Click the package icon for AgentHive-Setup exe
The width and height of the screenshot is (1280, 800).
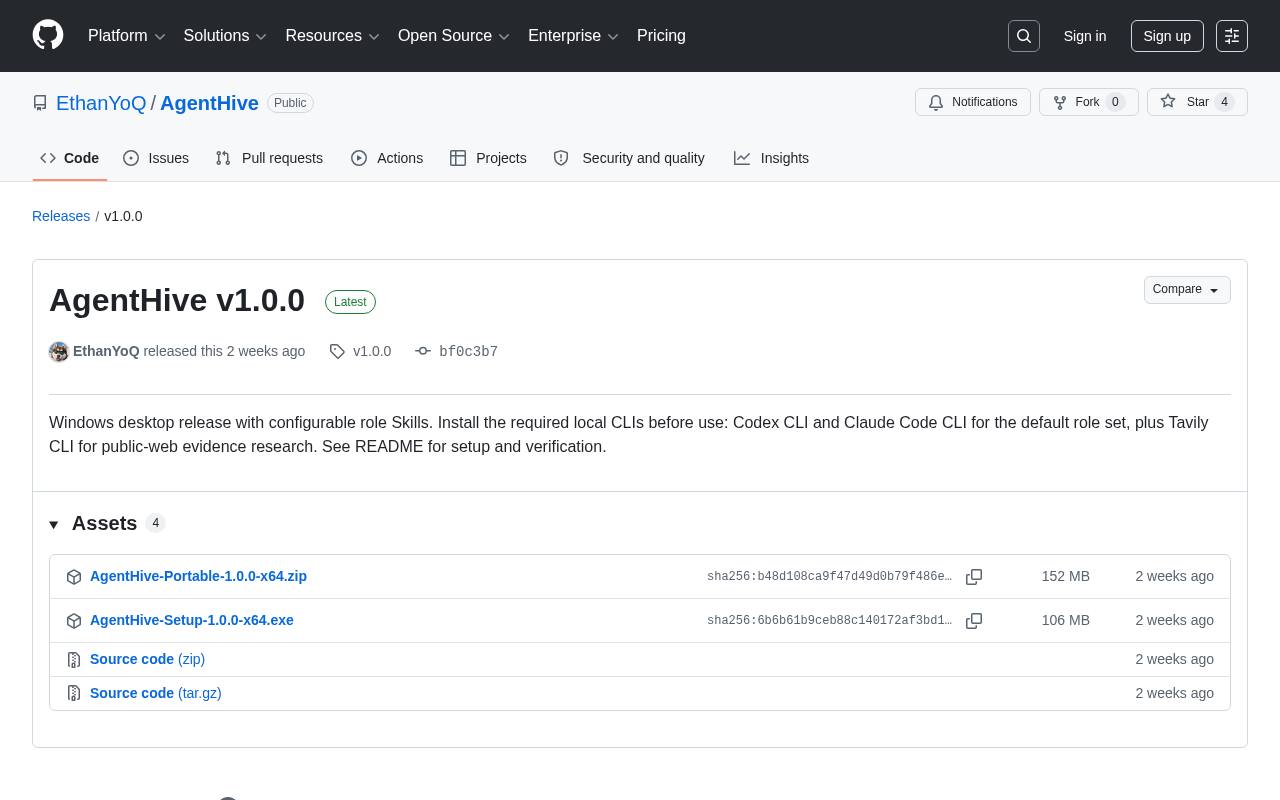pyautogui.click(x=74, y=621)
